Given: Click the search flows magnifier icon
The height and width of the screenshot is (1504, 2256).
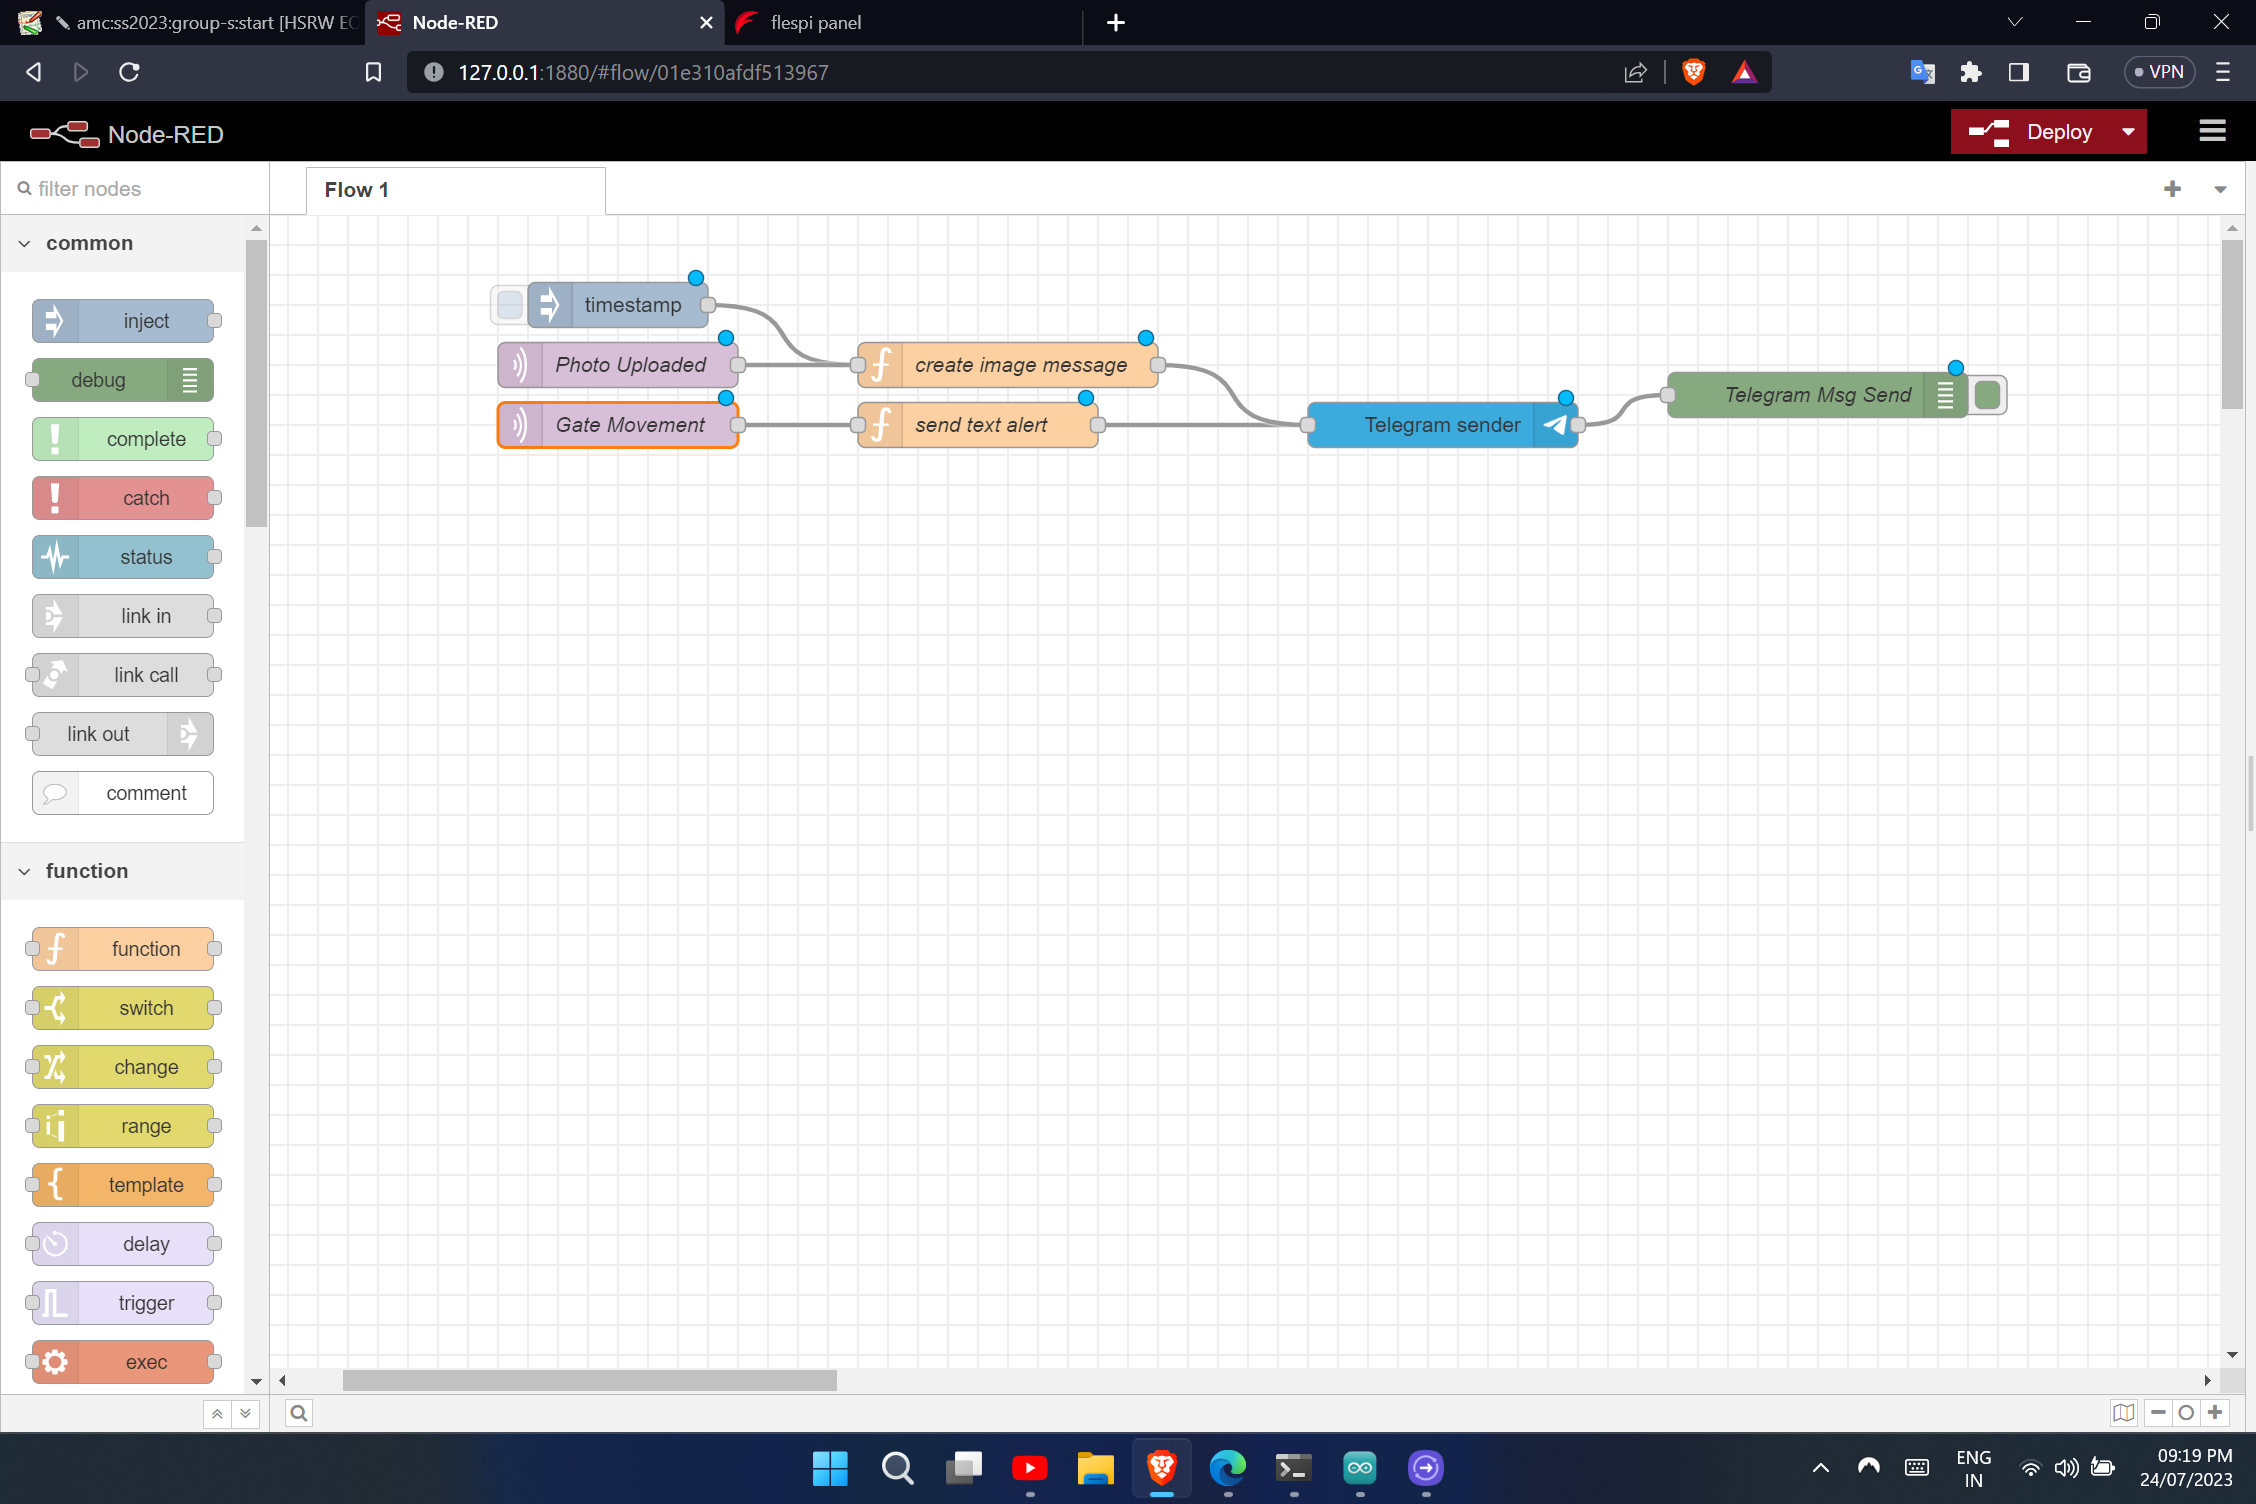Looking at the screenshot, I should pos(298,1413).
